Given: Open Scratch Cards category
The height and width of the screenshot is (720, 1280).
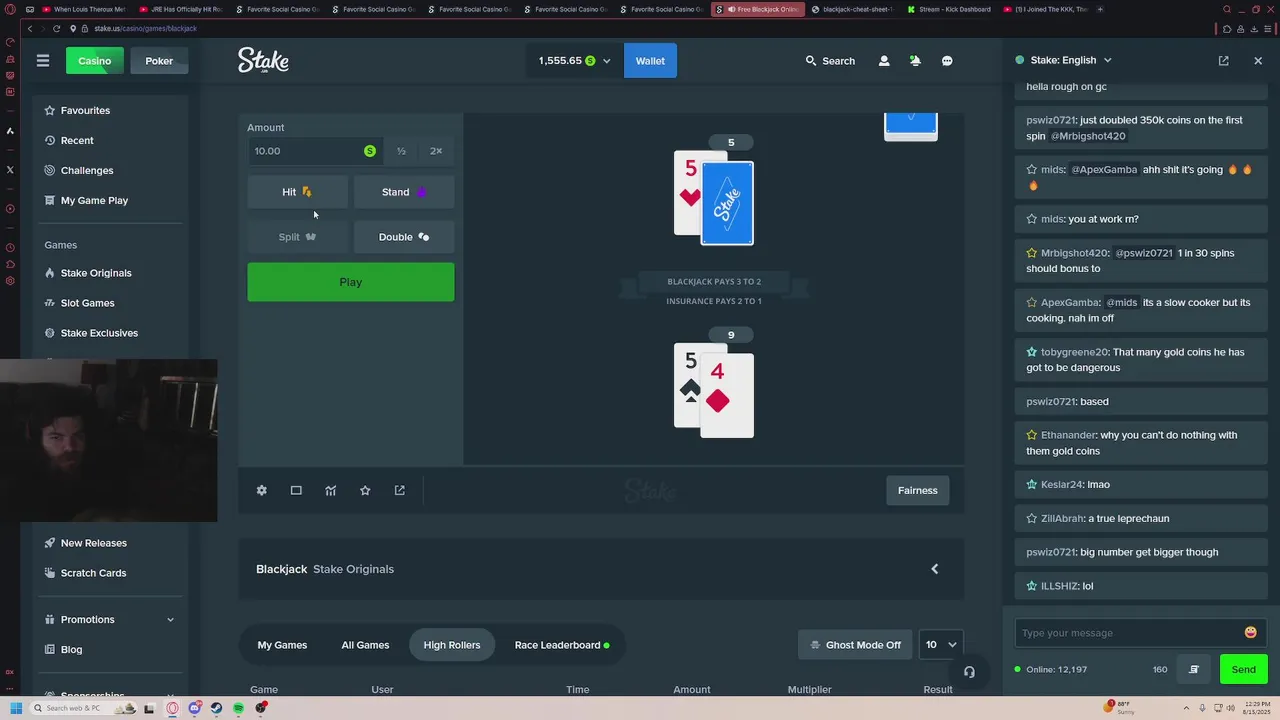Looking at the screenshot, I should [110, 573].
